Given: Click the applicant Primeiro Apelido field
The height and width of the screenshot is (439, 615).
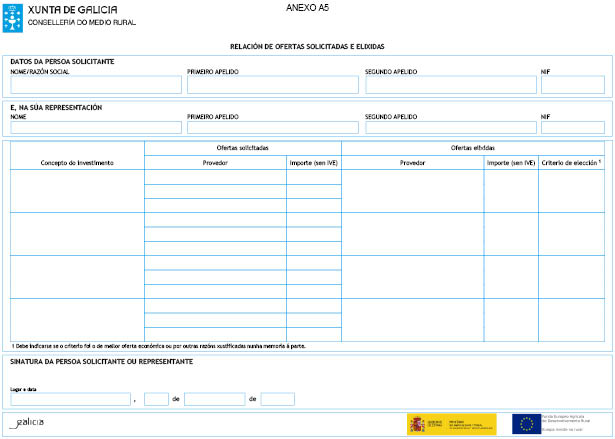Looking at the screenshot, I should click(x=271, y=86).
